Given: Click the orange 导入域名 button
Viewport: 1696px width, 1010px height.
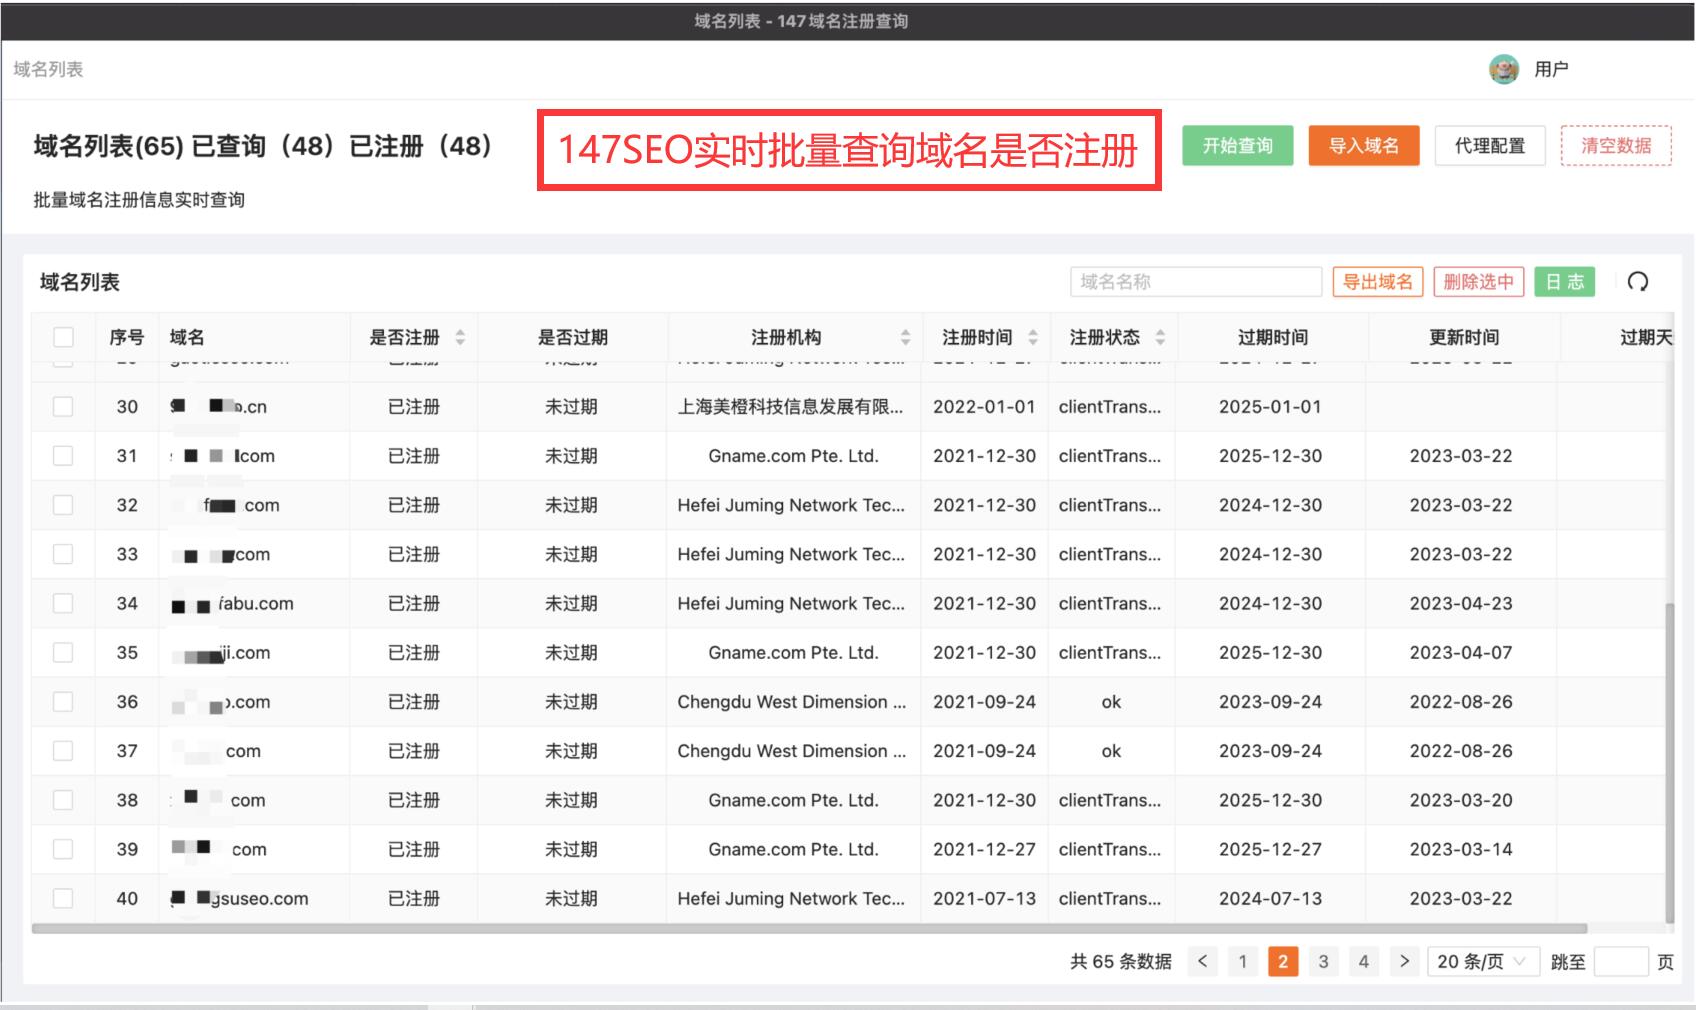Looking at the screenshot, I should (x=1363, y=146).
